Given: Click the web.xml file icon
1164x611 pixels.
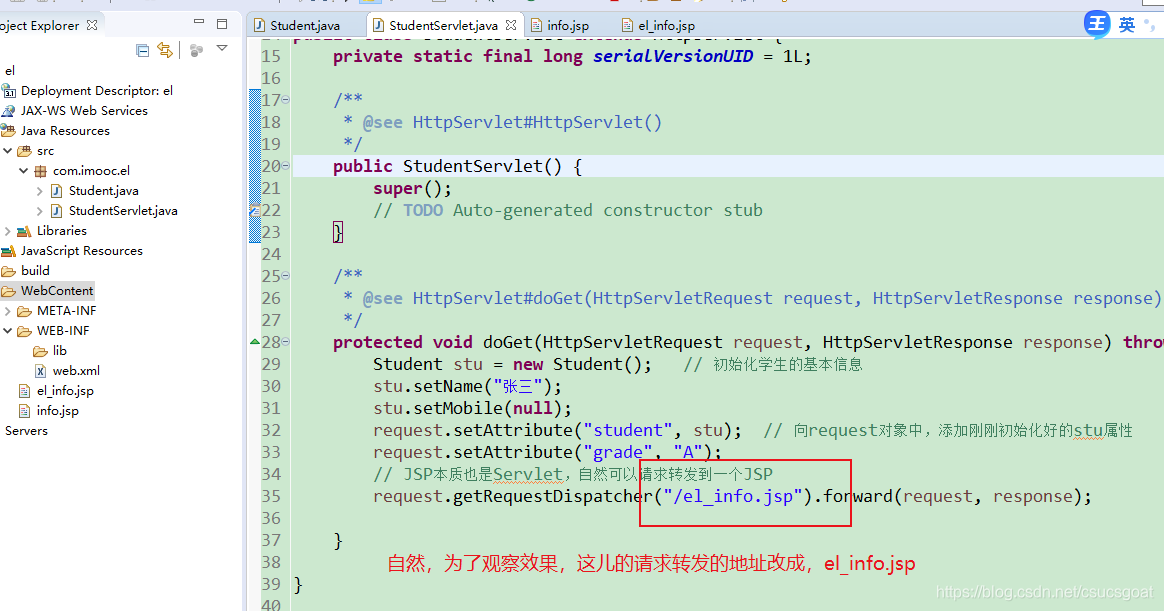Looking at the screenshot, I should [41, 370].
